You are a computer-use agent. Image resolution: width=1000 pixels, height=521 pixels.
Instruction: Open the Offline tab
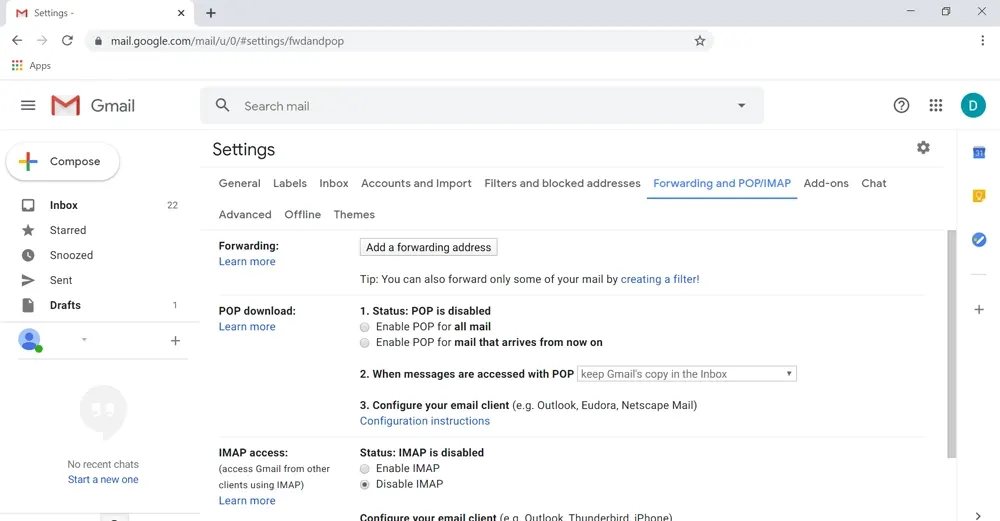(302, 215)
